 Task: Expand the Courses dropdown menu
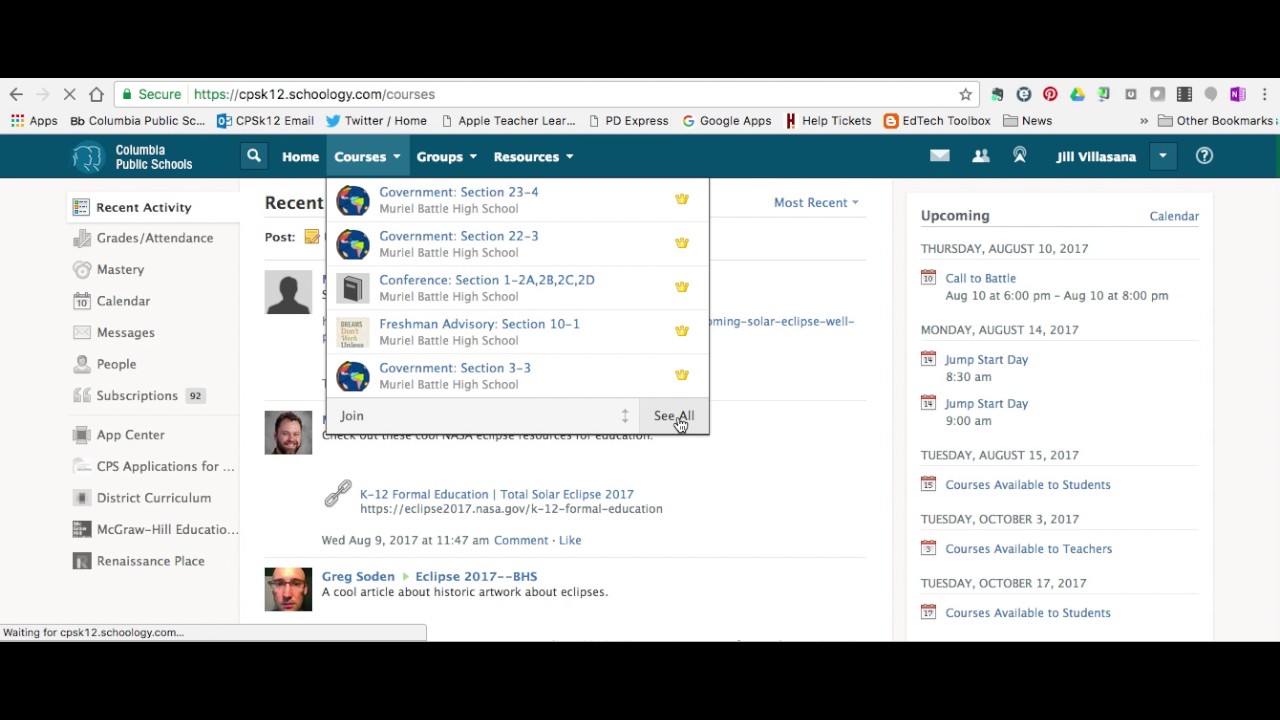click(367, 157)
